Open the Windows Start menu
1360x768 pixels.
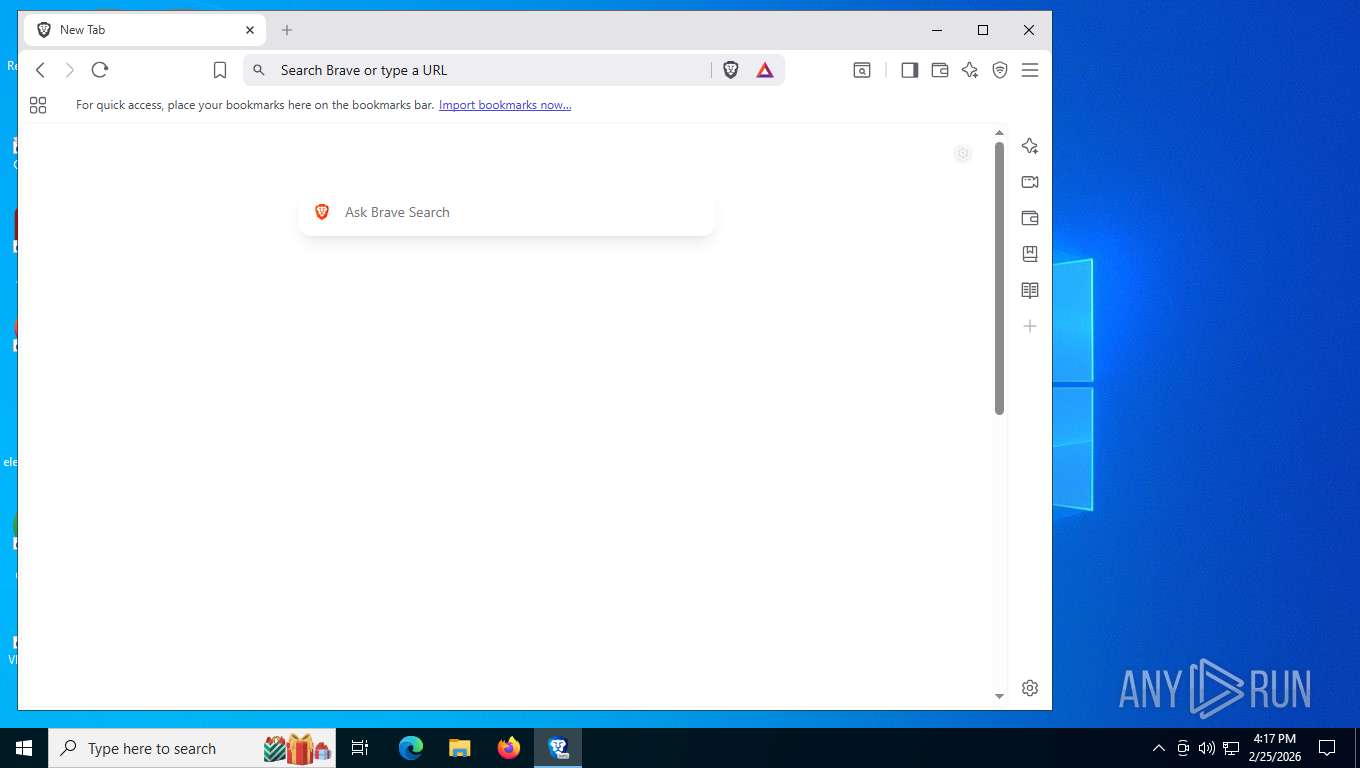(x=24, y=748)
